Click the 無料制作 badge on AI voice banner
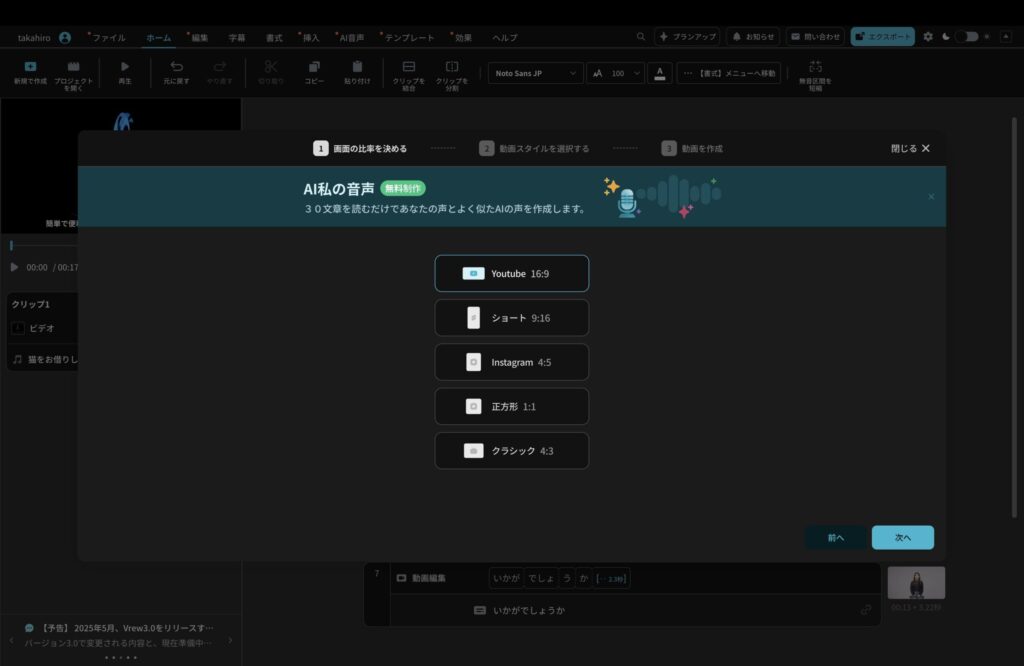1024x666 pixels. click(x=403, y=188)
